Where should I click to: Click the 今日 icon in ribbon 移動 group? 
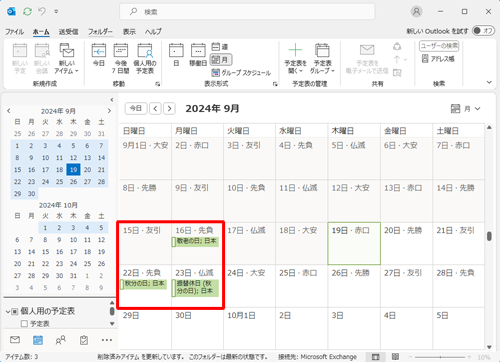(x=99, y=55)
